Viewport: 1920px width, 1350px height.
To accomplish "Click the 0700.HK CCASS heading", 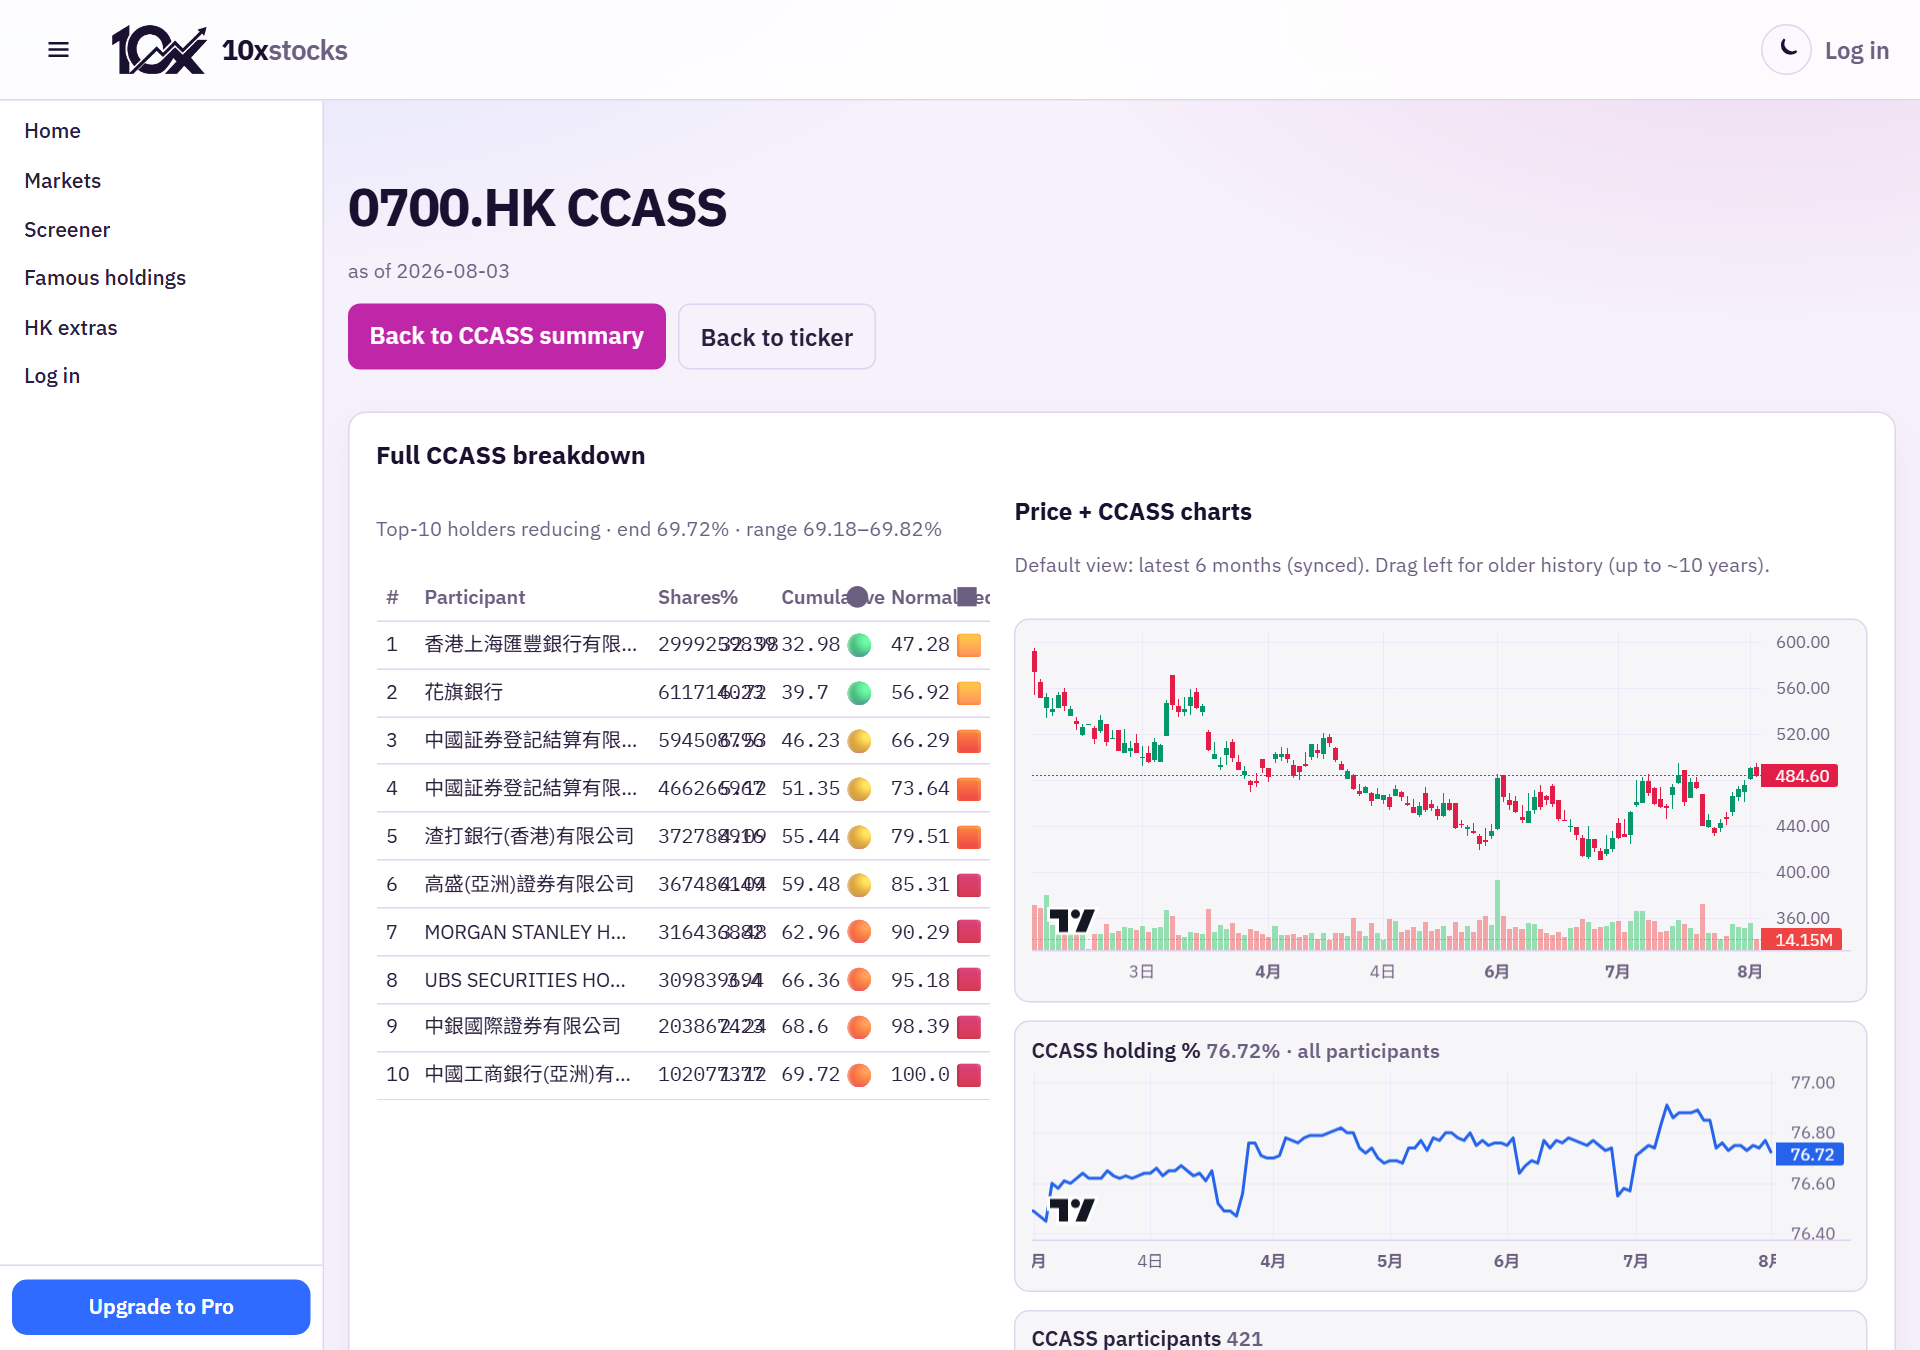I will pyautogui.click(x=537, y=208).
